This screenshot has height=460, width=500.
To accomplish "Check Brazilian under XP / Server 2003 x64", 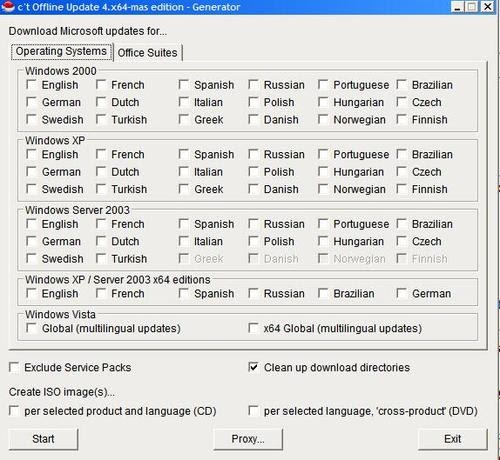I will coord(323,293).
